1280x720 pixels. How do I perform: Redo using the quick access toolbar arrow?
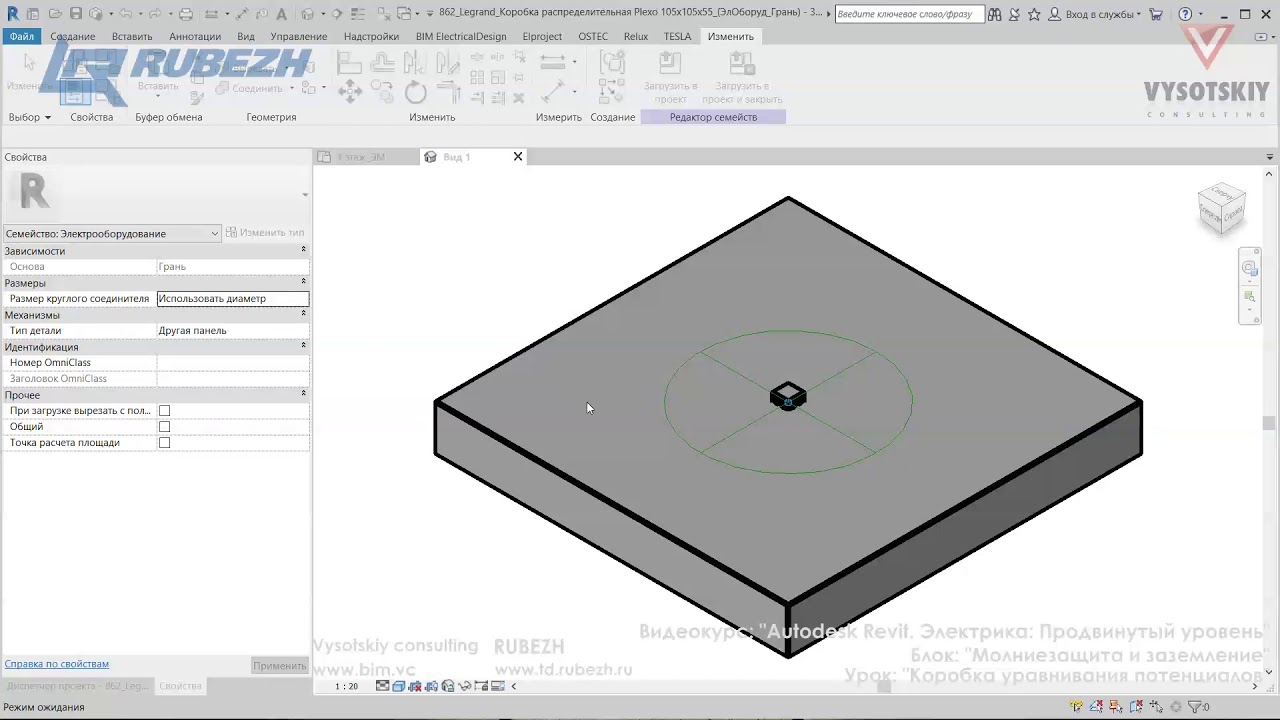157,14
